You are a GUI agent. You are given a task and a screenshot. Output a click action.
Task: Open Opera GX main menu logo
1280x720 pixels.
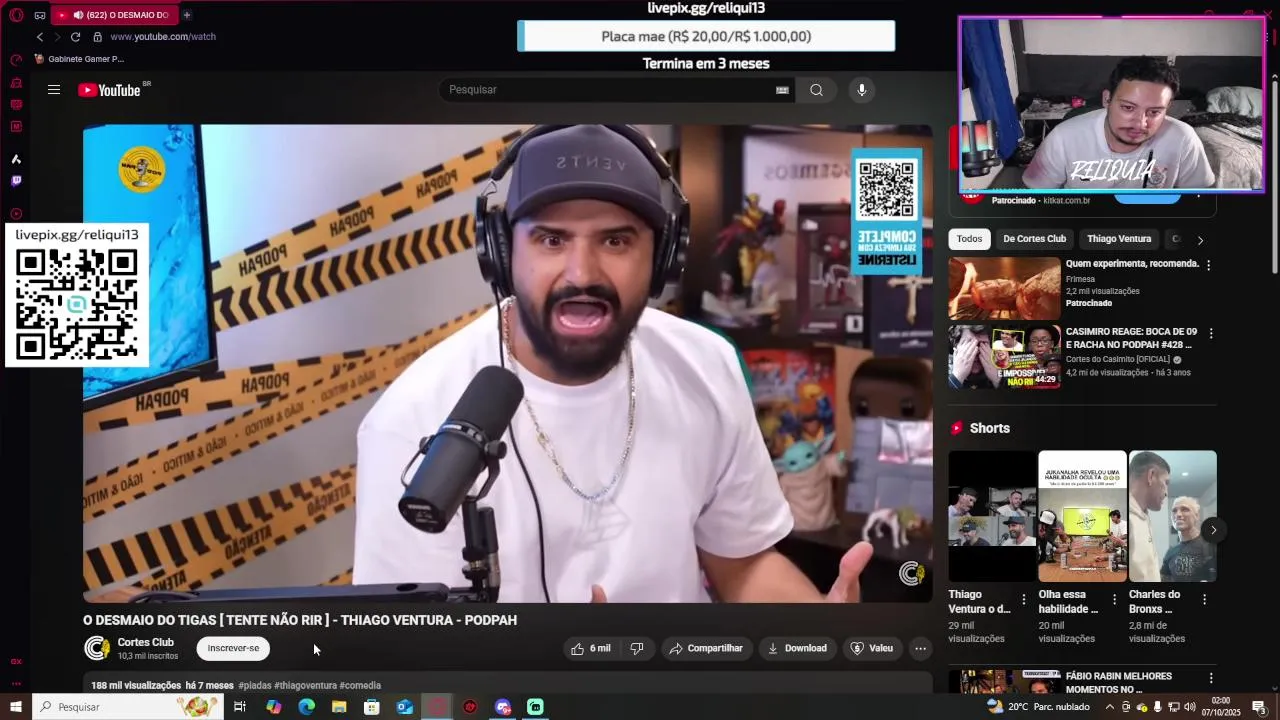(16, 15)
